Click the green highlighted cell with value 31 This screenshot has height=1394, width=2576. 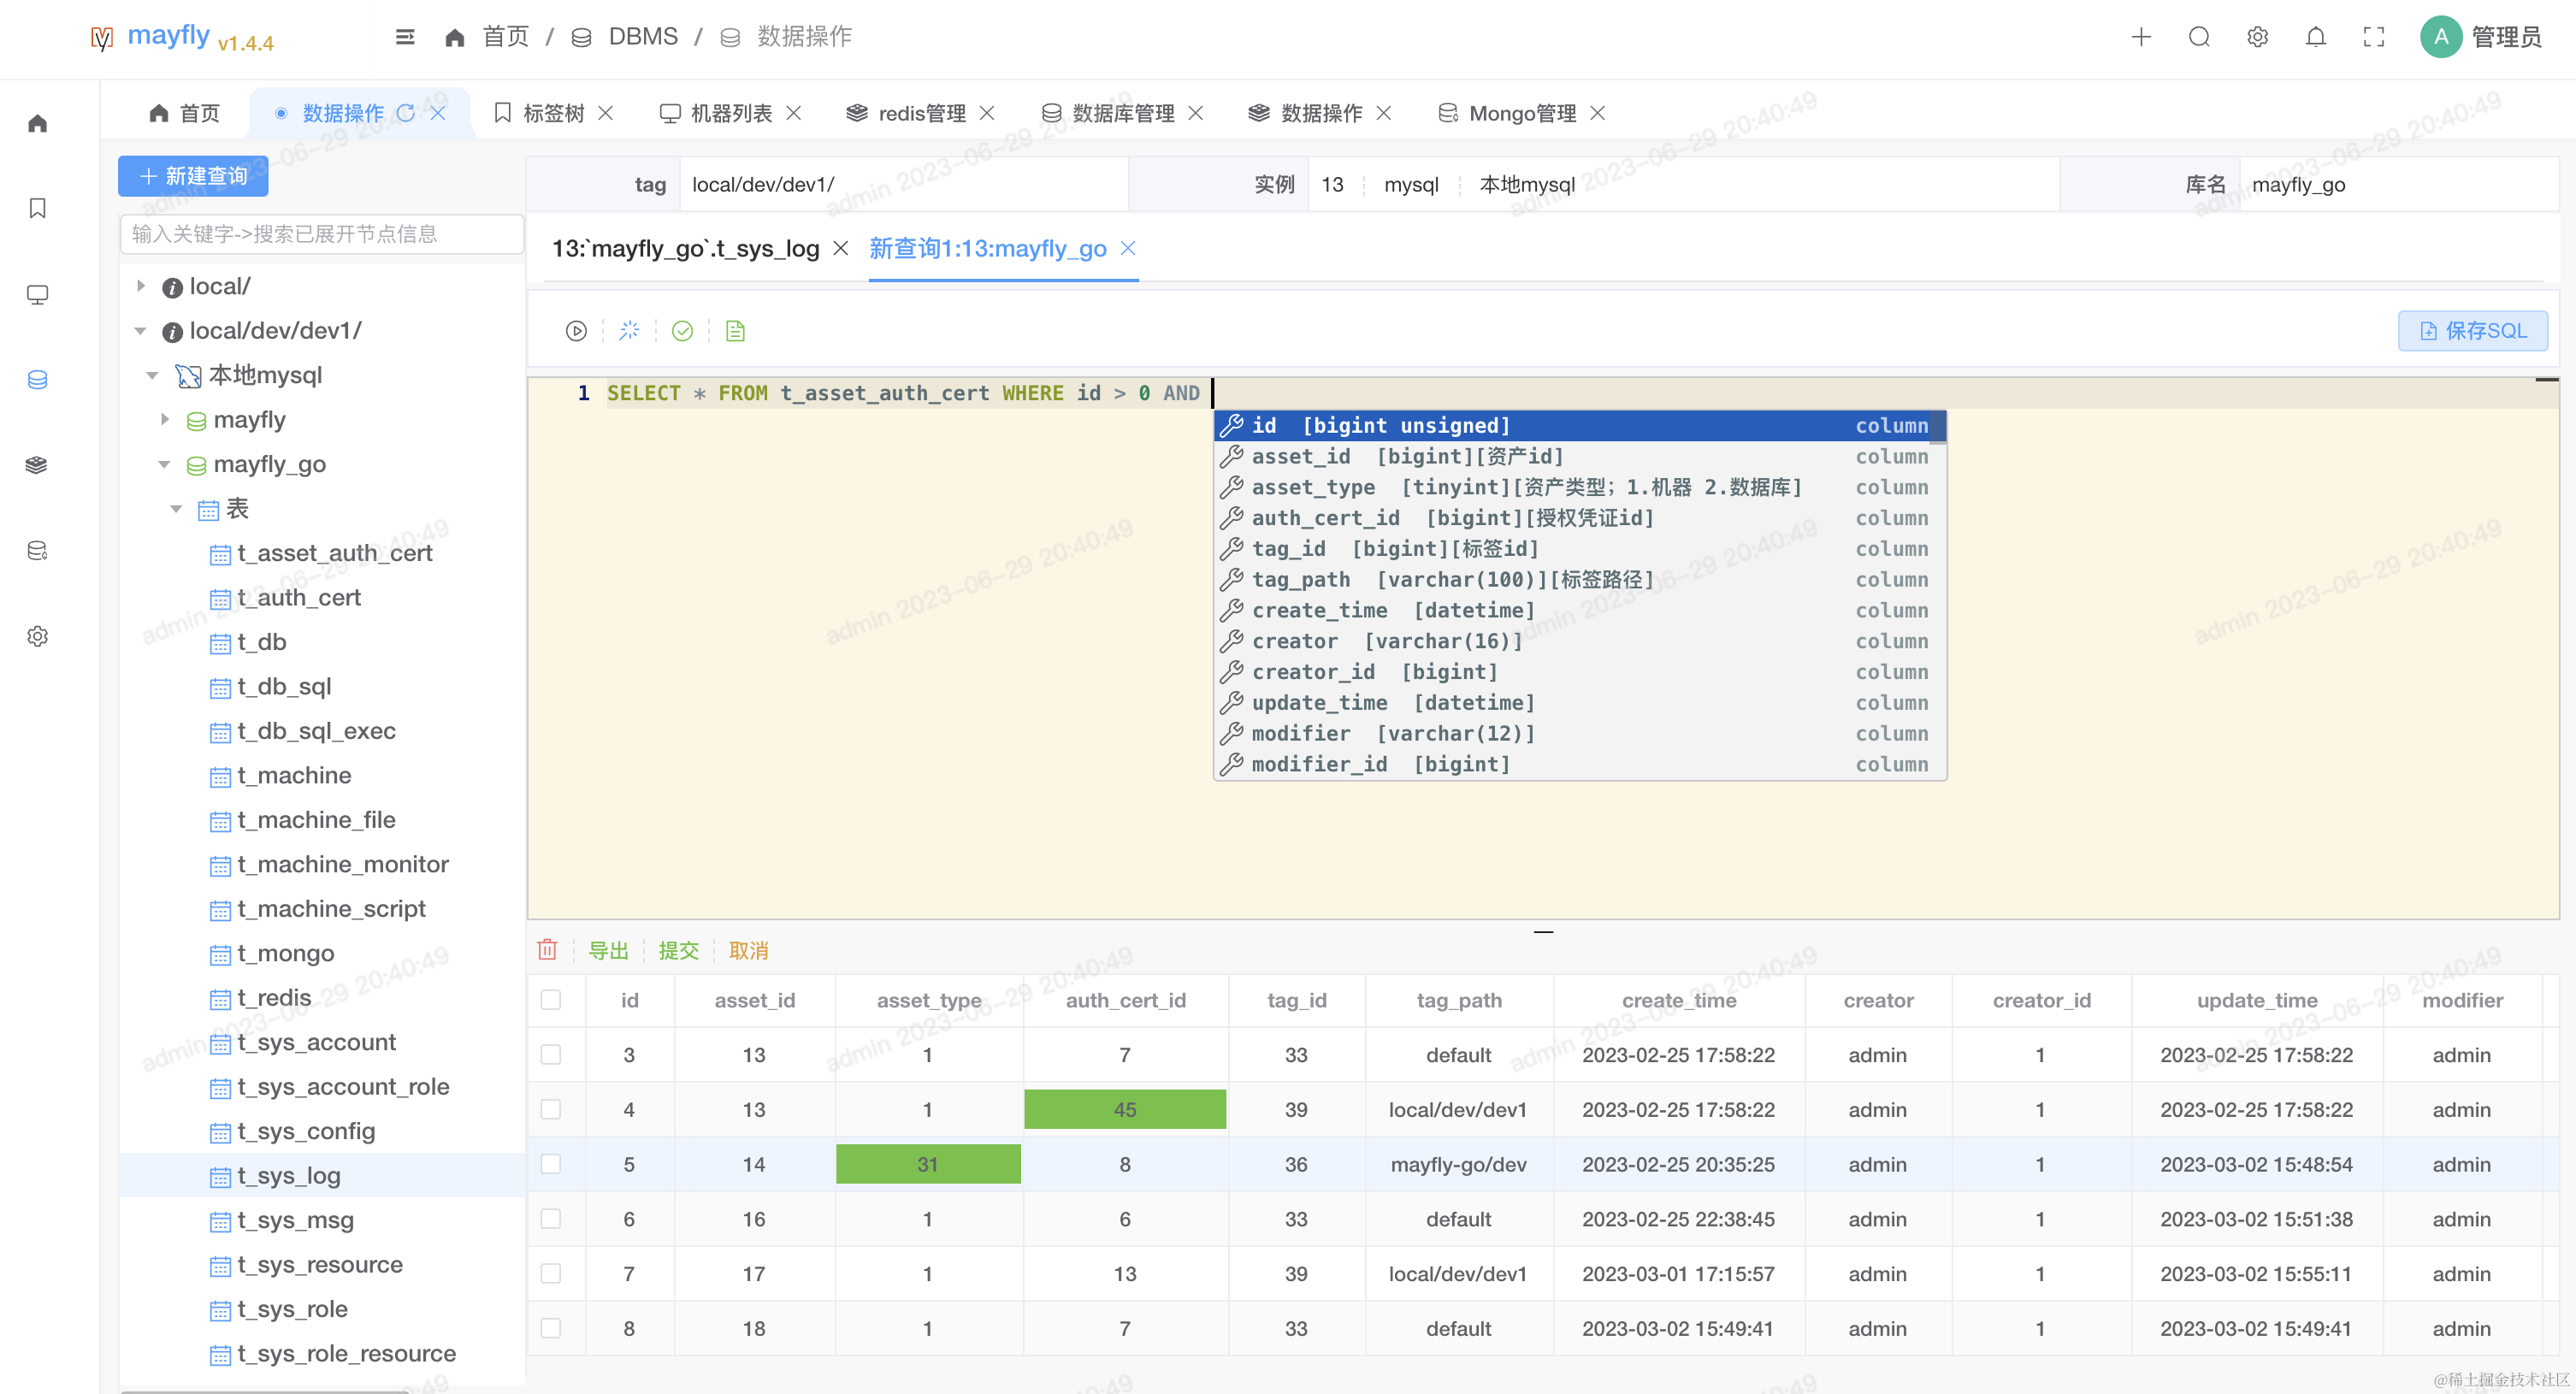[x=928, y=1164]
